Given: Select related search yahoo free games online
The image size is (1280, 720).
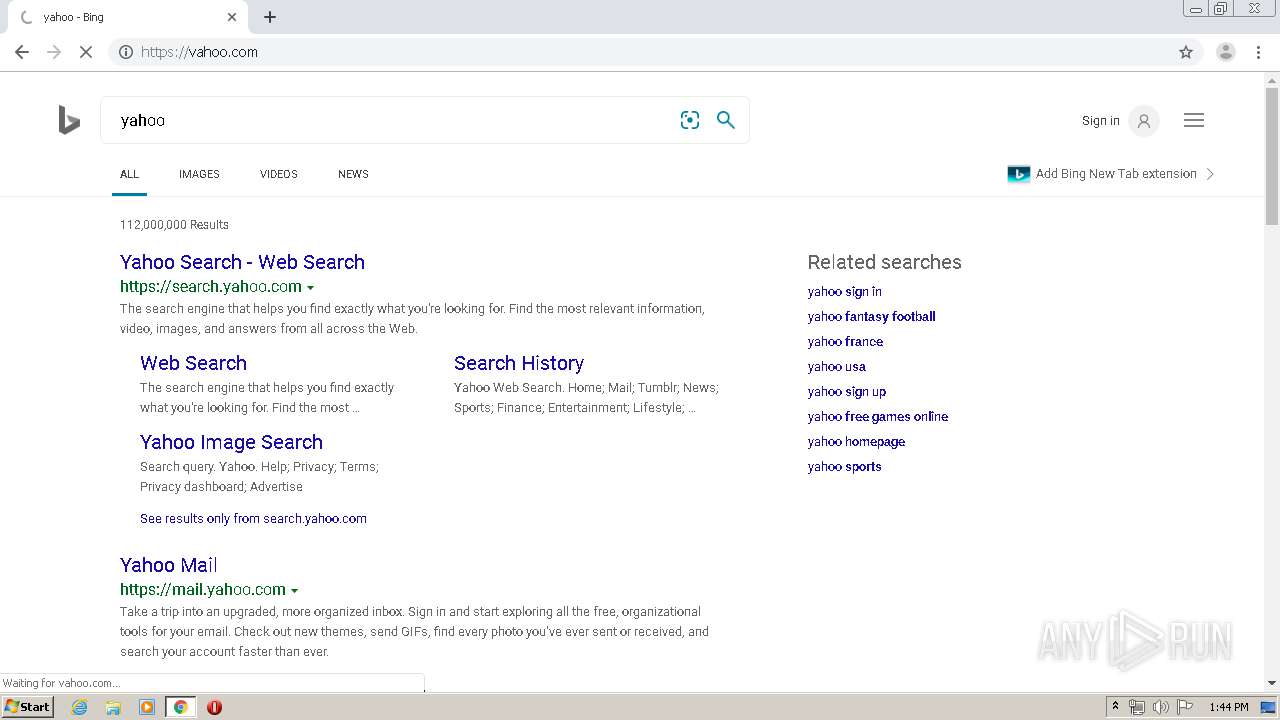Looking at the screenshot, I should [x=878, y=417].
